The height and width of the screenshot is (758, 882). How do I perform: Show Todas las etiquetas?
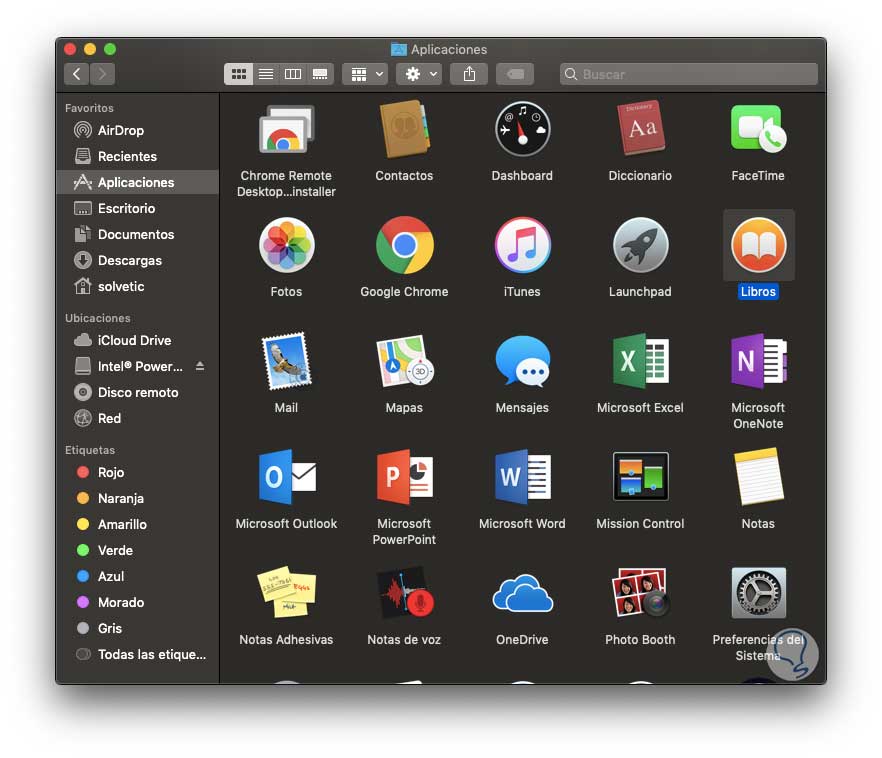(x=137, y=654)
